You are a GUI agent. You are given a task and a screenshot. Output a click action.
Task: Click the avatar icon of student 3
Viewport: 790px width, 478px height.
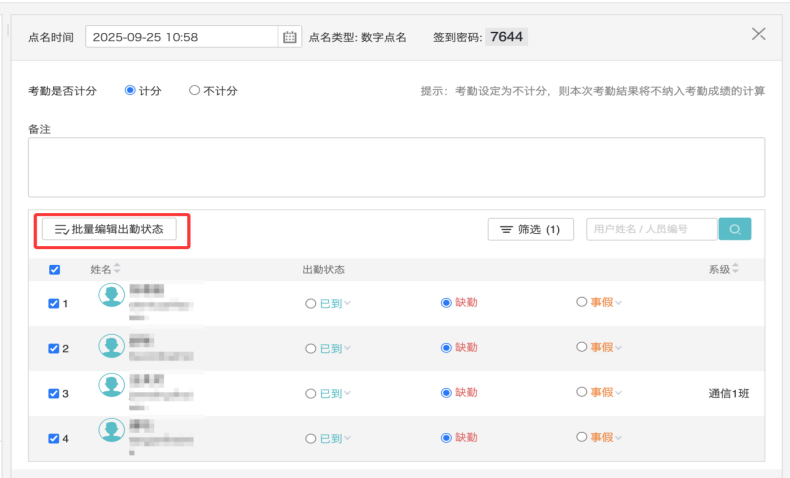click(x=112, y=386)
